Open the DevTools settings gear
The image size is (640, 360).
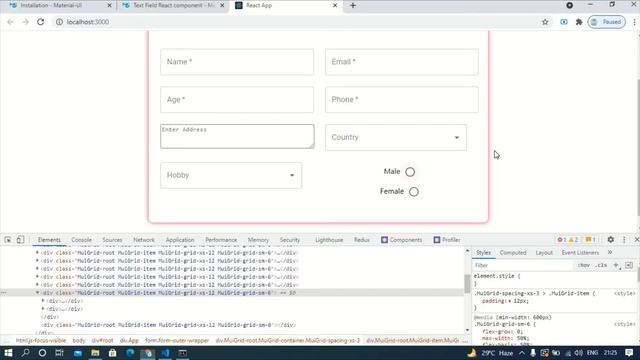611,240
